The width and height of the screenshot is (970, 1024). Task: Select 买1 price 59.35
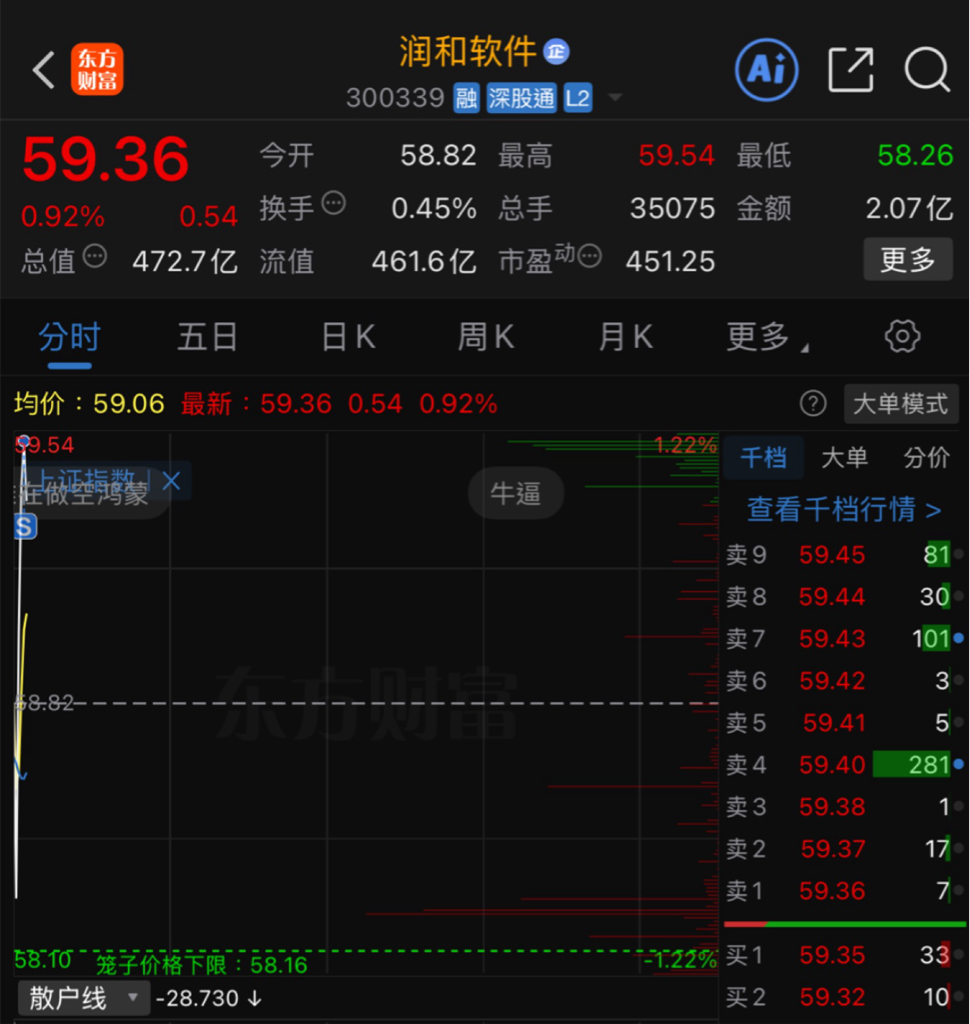pyautogui.click(x=832, y=955)
